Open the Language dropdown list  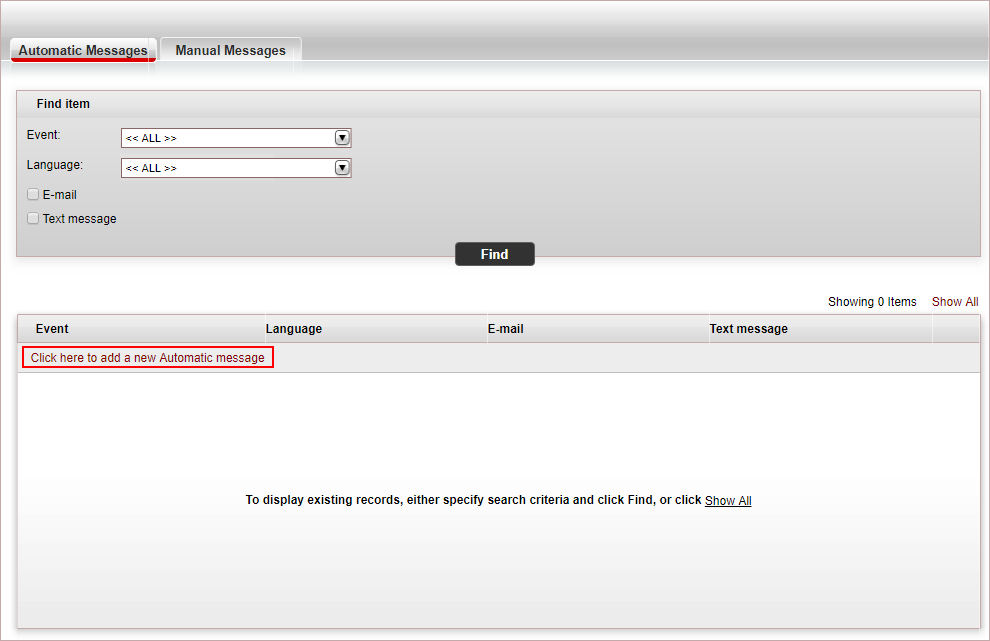pos(236,168)
